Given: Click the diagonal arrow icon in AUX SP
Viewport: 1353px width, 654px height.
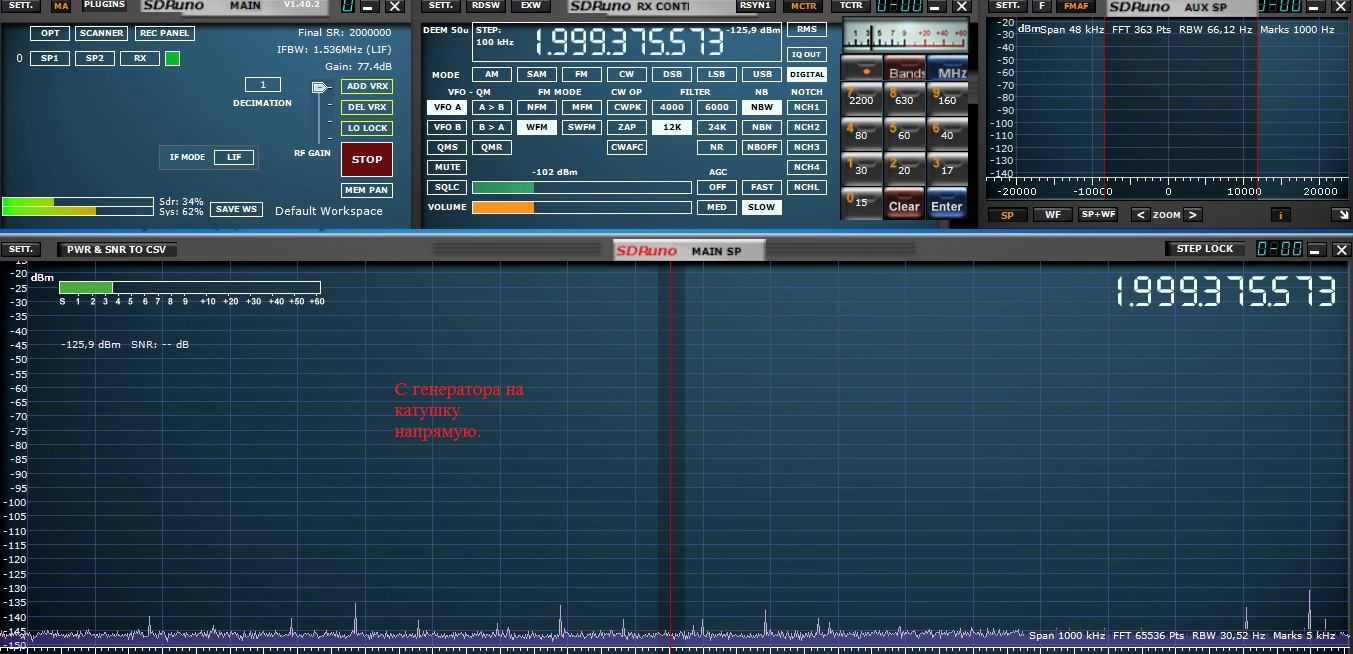Looking at the screenshot, I should coord(1342,215).
